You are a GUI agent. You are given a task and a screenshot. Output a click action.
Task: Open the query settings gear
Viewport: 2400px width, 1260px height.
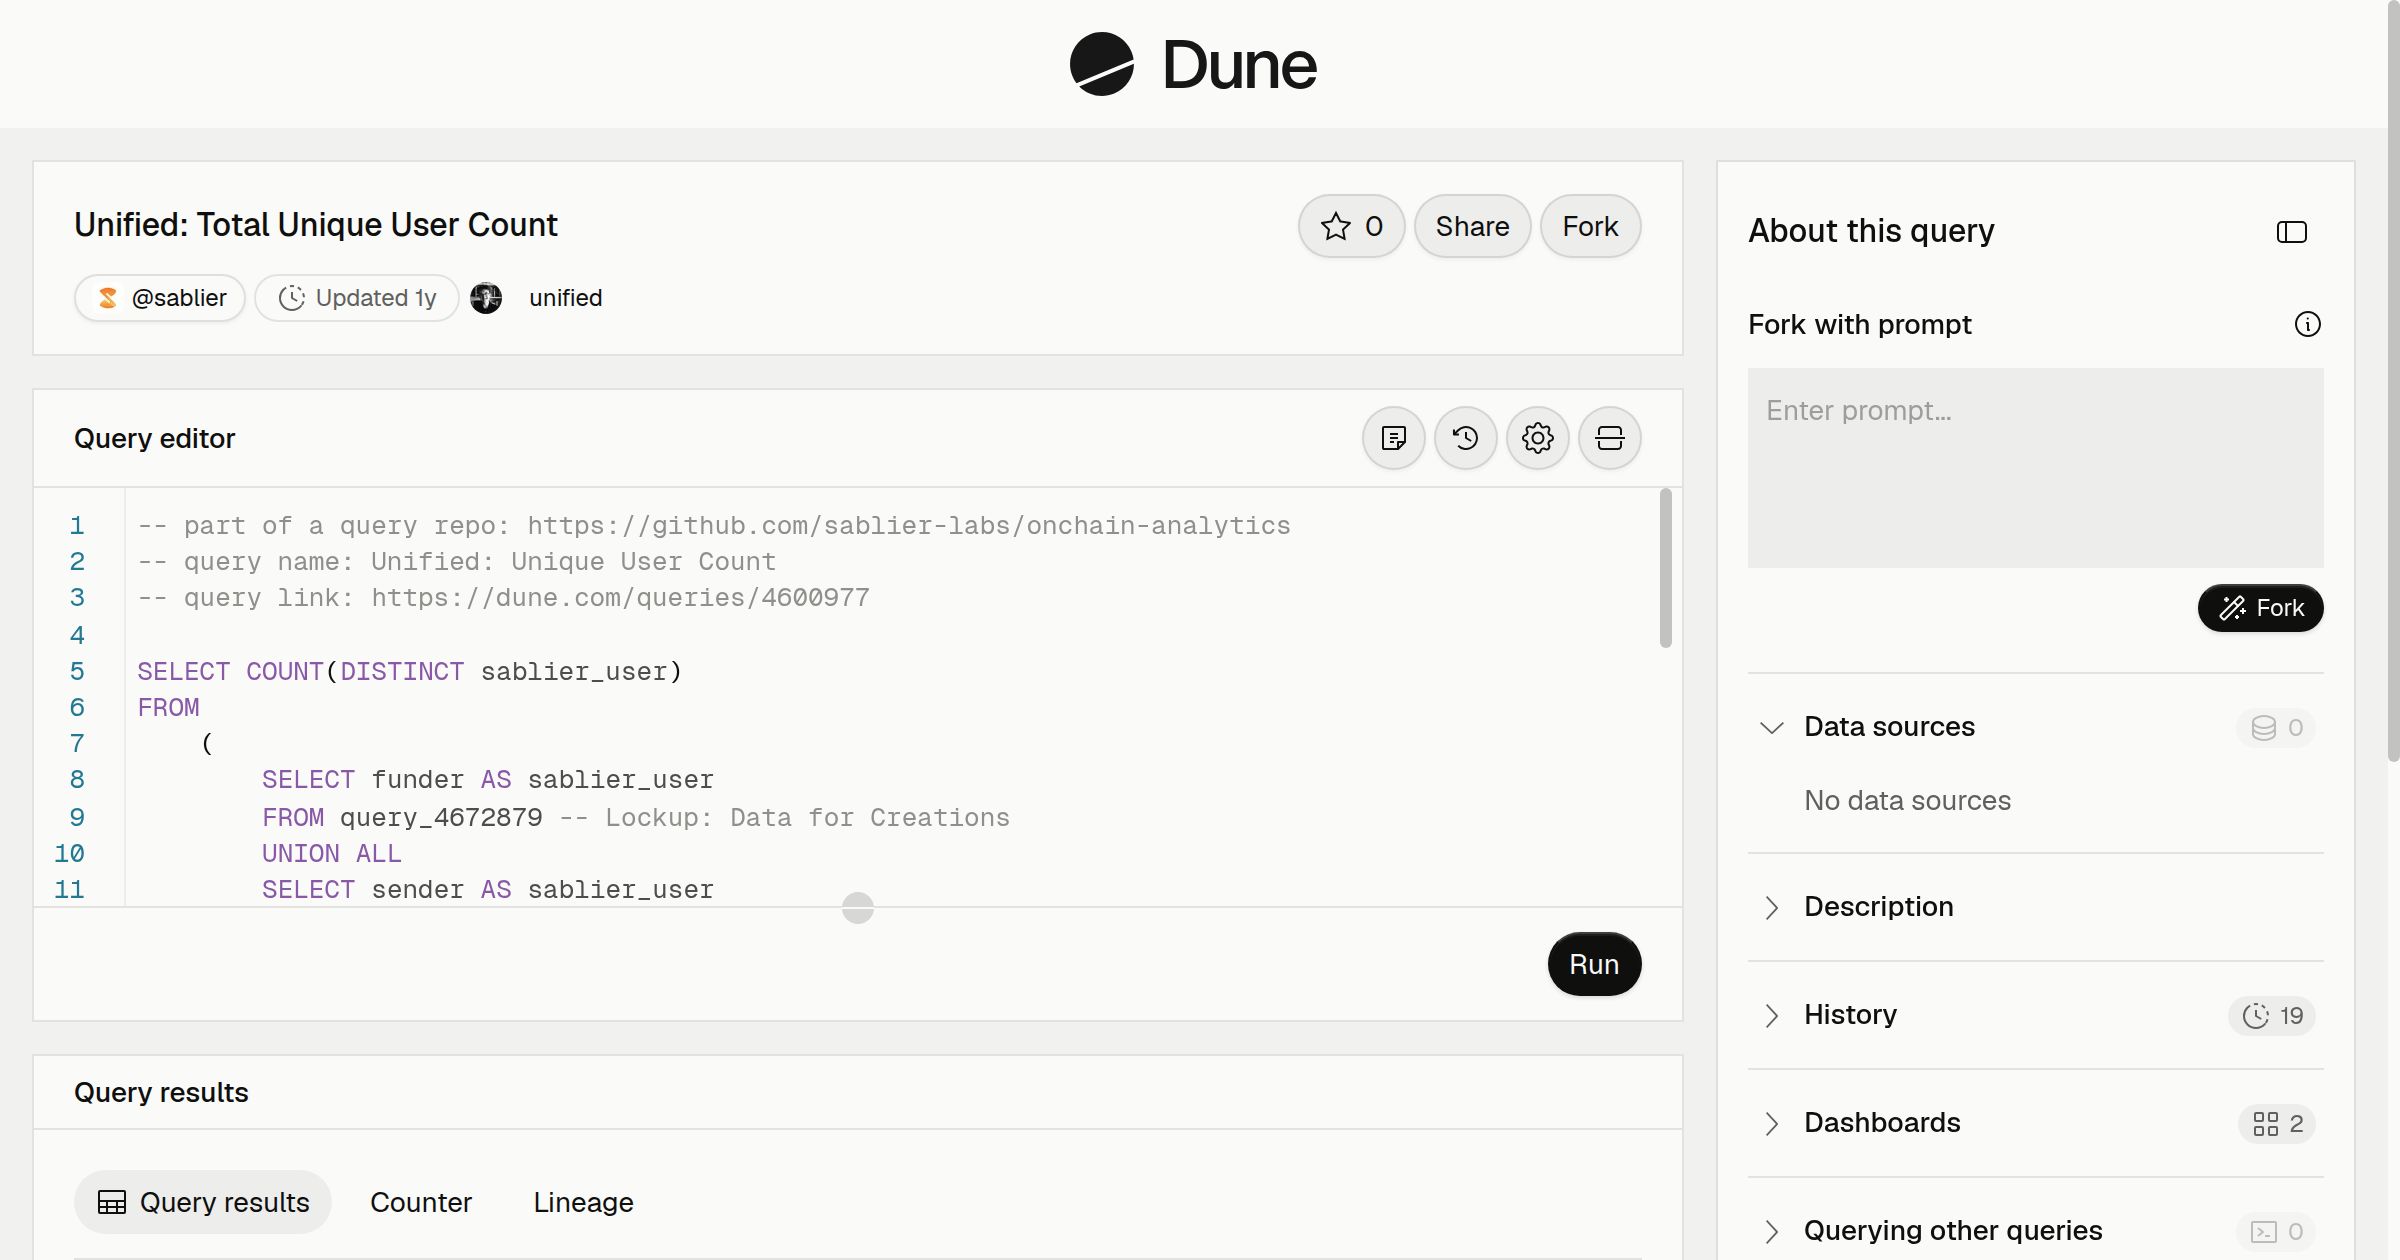coord(1537,438)
